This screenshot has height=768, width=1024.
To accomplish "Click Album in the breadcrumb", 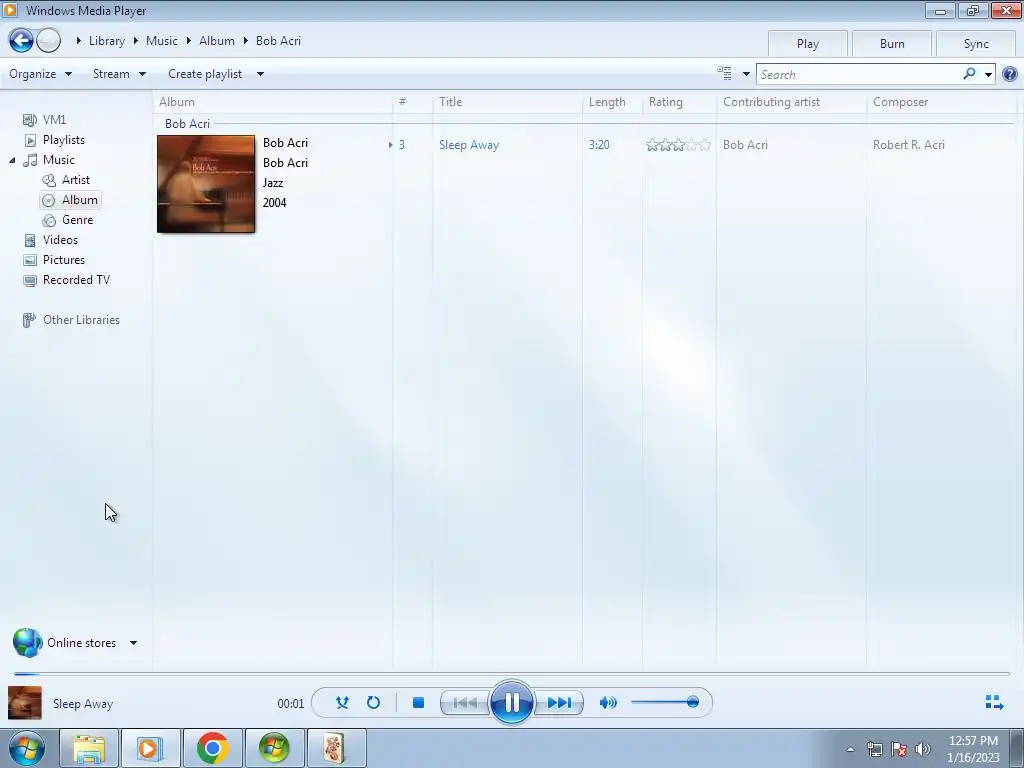I will point(217,40).
